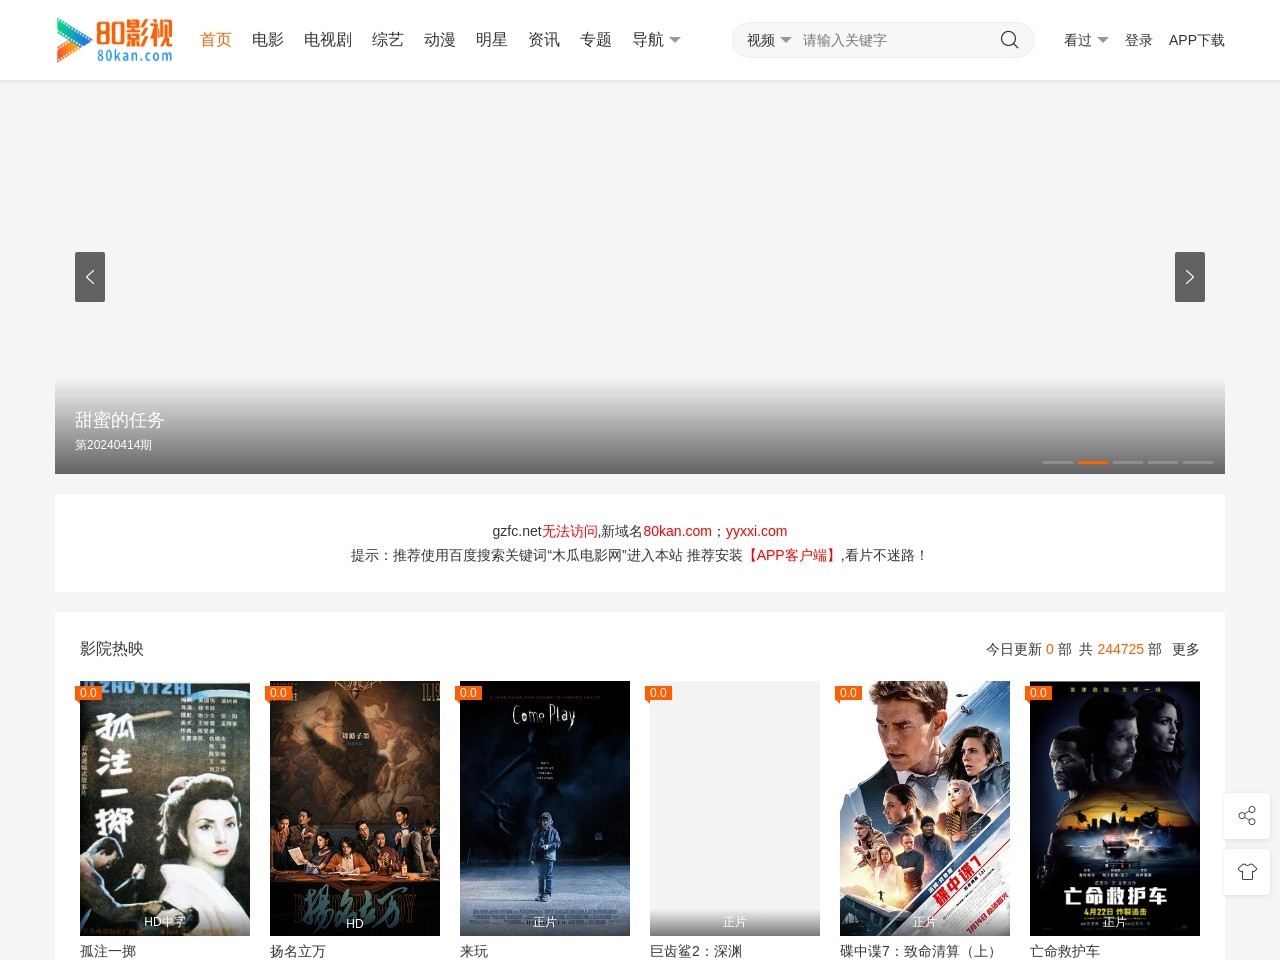Expand the 看过 history dropdown
1280x960 pixels.
point(1085,40)
